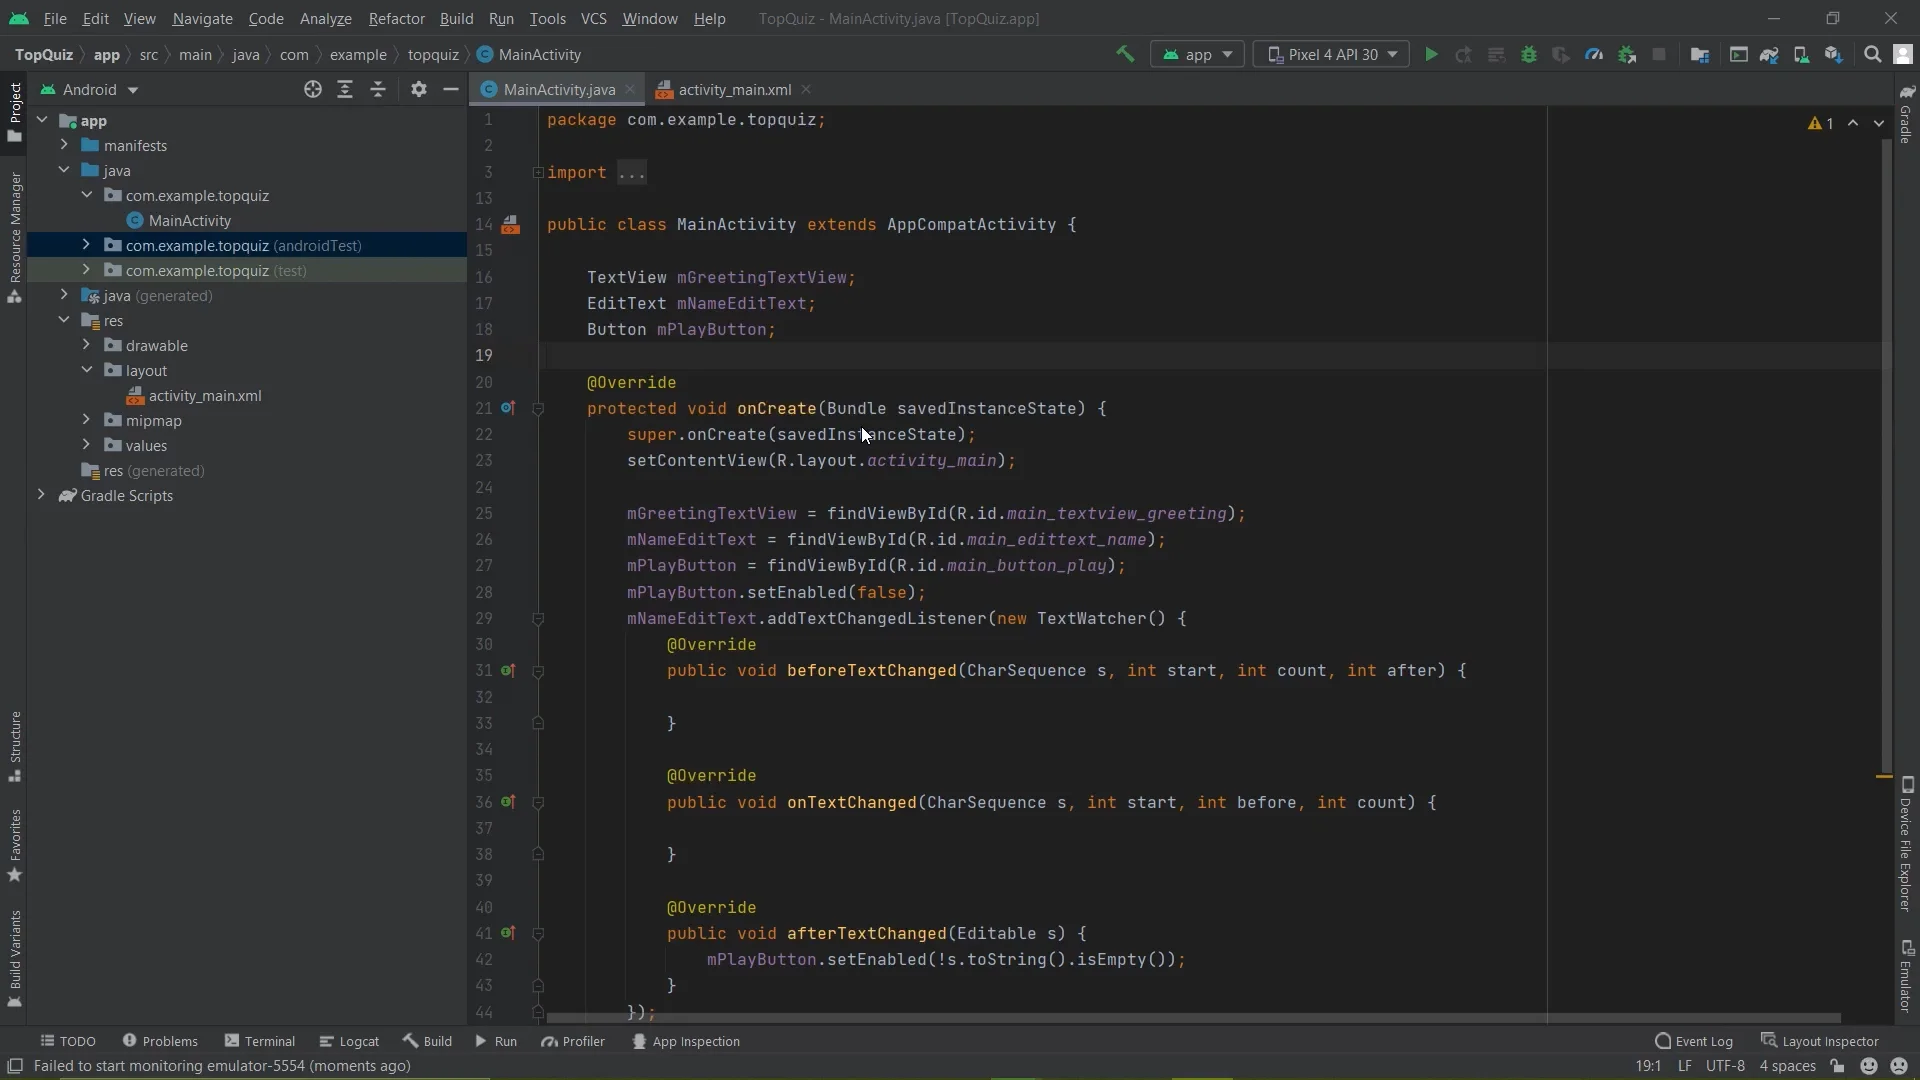
Task: Open the Logcat tool window
Action: tap(349, 1041)
